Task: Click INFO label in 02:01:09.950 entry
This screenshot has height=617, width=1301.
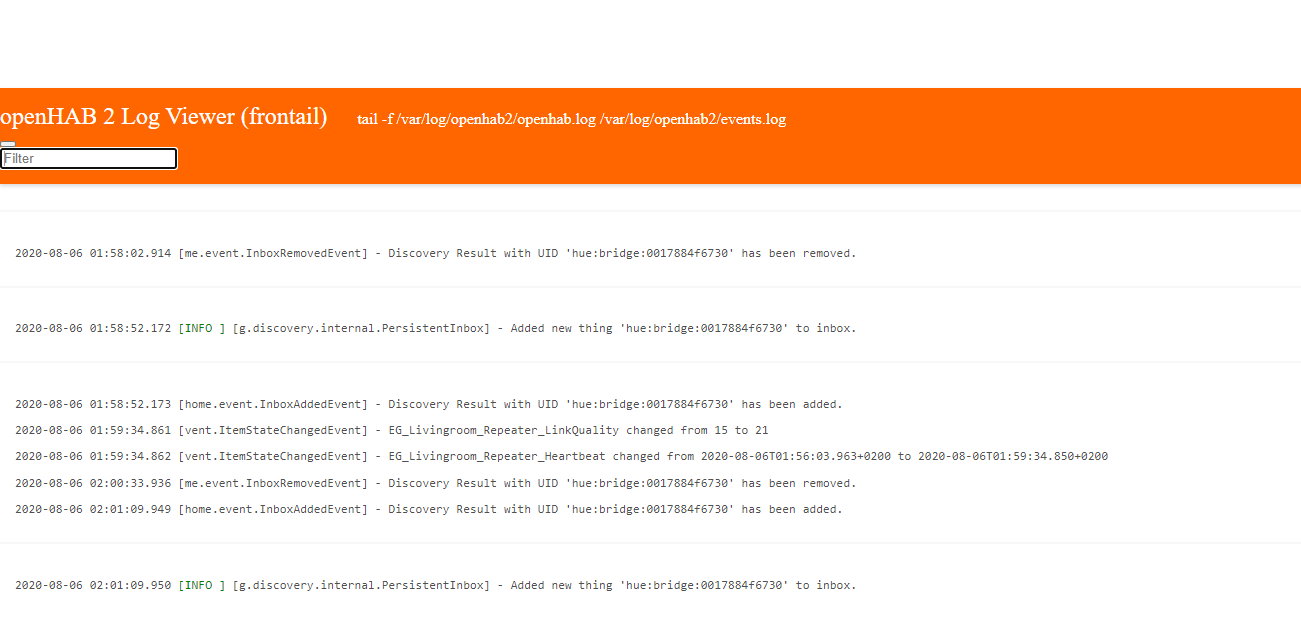Action: pos(198,586)
